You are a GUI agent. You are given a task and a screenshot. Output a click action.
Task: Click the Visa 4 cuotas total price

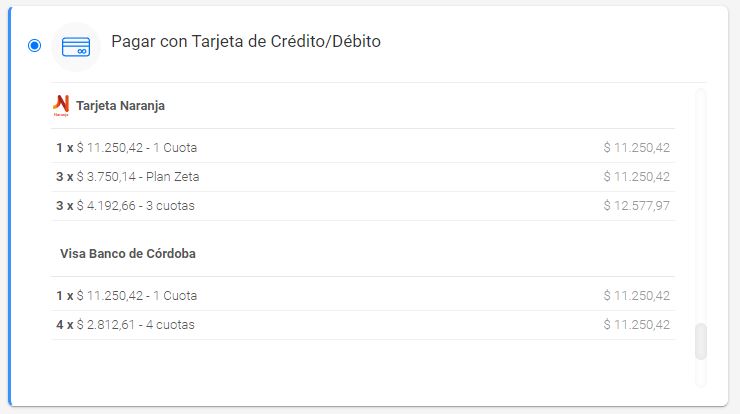[x=637, y=325]
